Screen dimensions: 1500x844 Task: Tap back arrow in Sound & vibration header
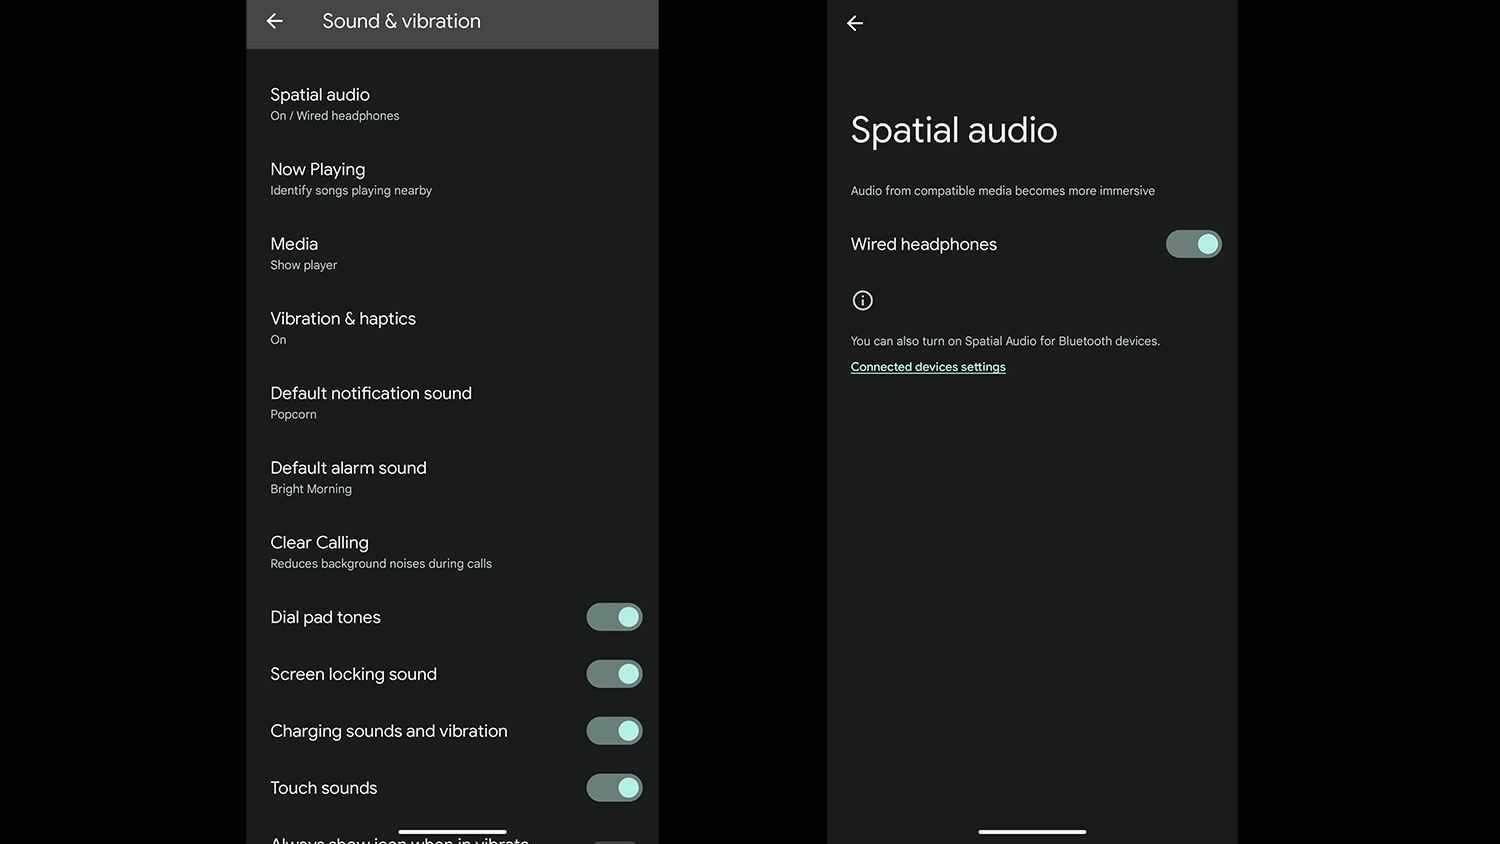(x=275, y=21)
